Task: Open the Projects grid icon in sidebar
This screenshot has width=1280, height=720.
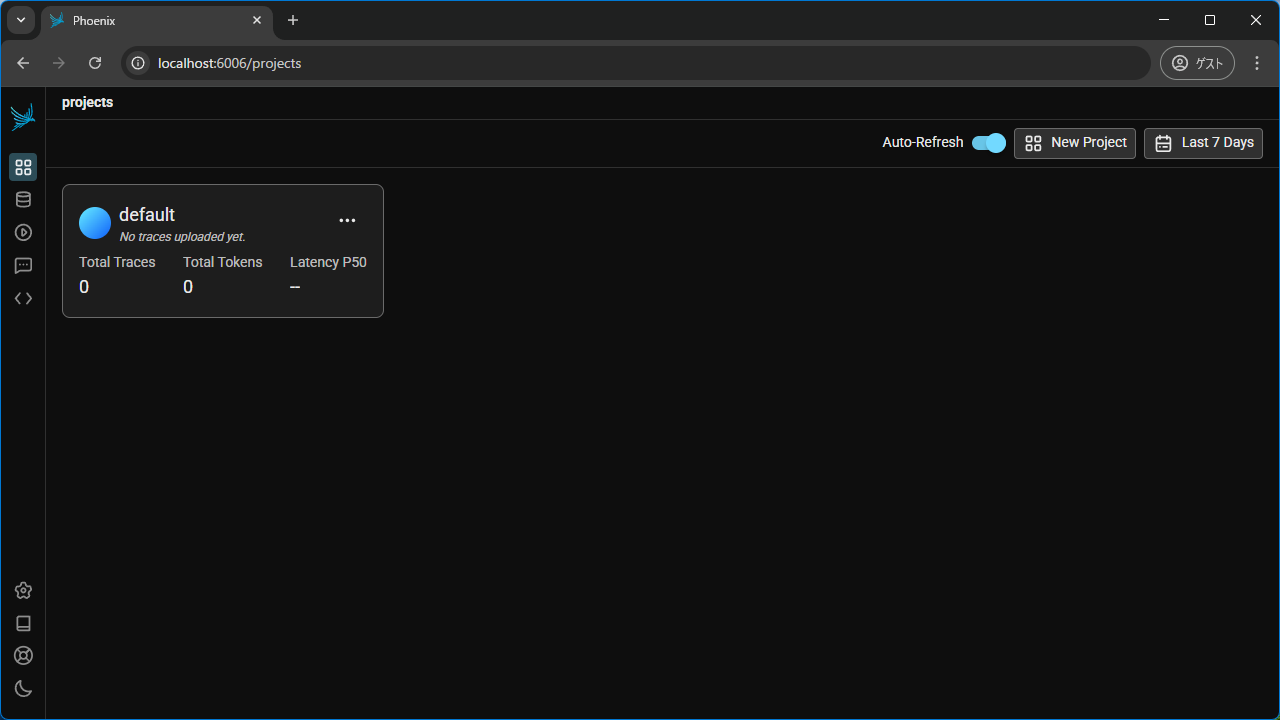Action: (23, 167)
